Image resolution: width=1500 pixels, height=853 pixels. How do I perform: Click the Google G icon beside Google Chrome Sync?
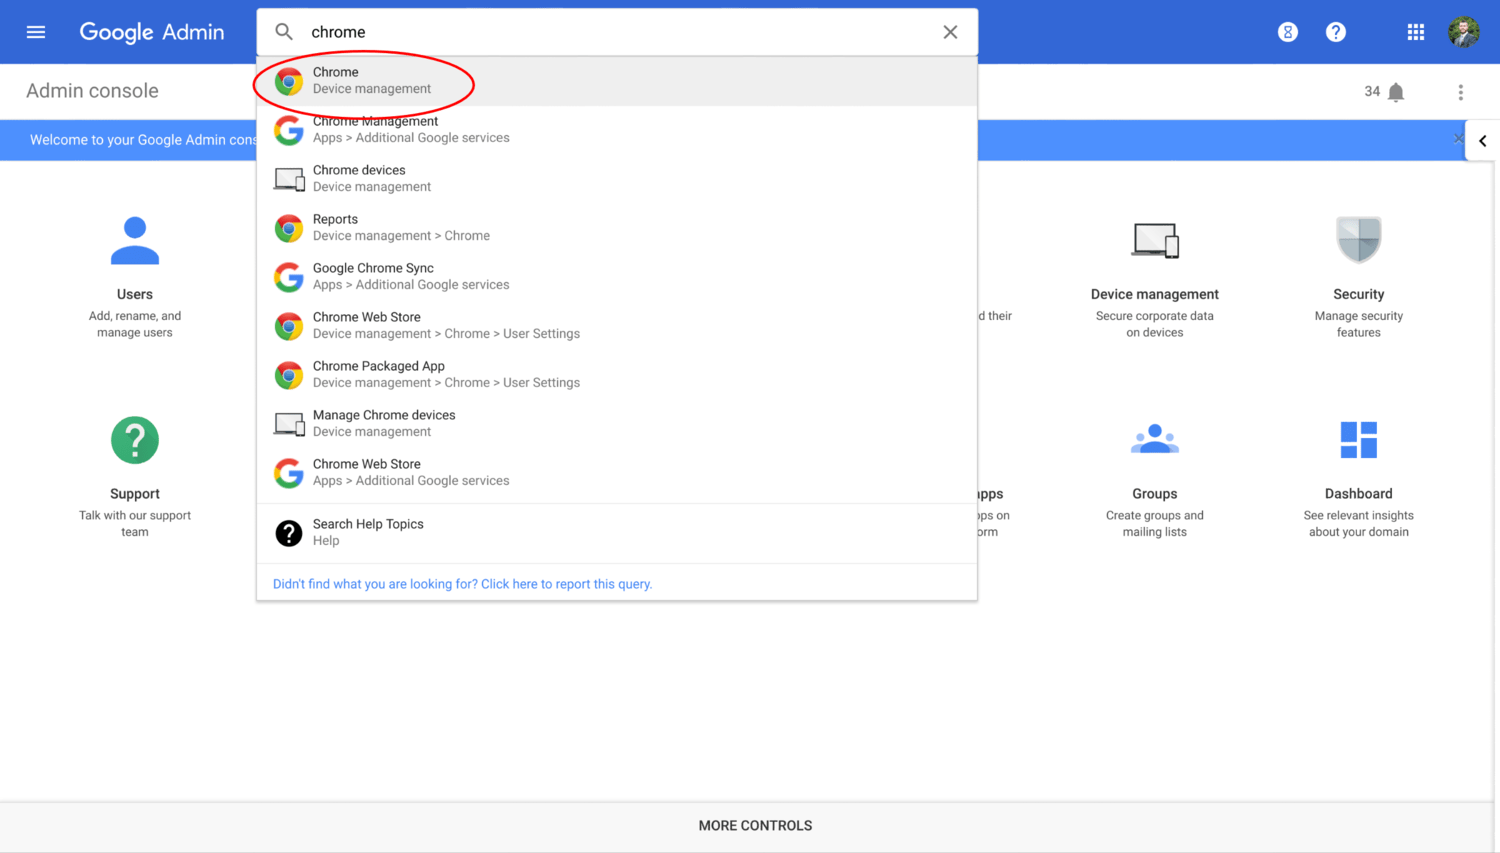[x=289, y=277]
